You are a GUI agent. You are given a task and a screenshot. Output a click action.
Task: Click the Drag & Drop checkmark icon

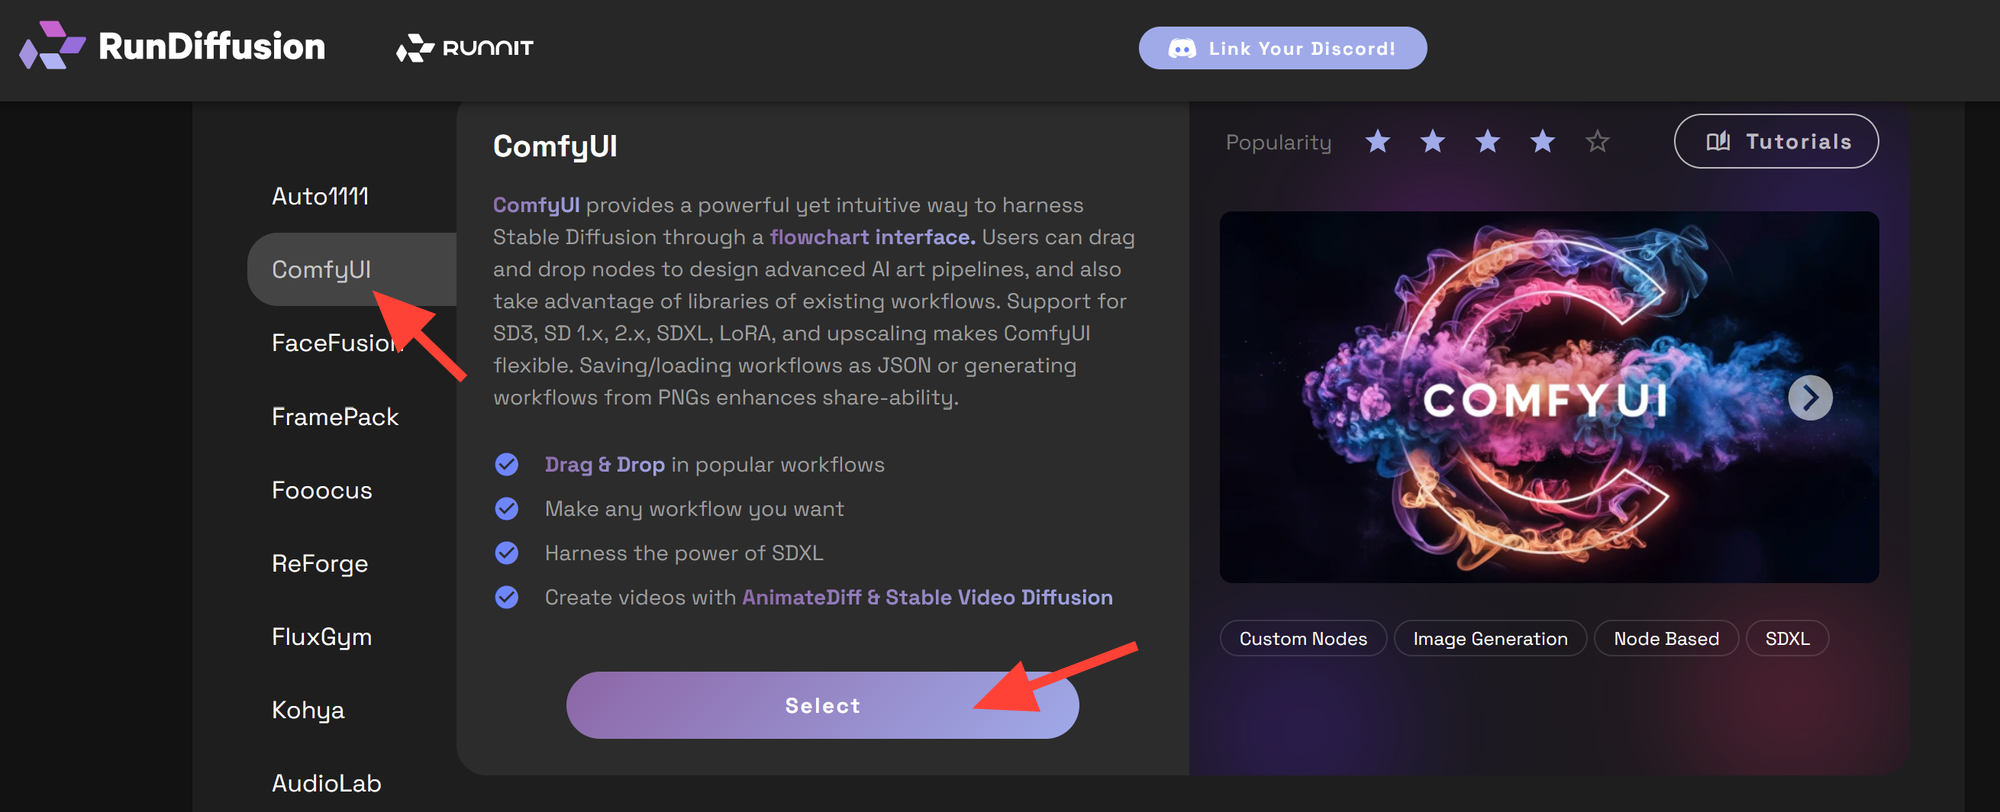coord(507,465)
